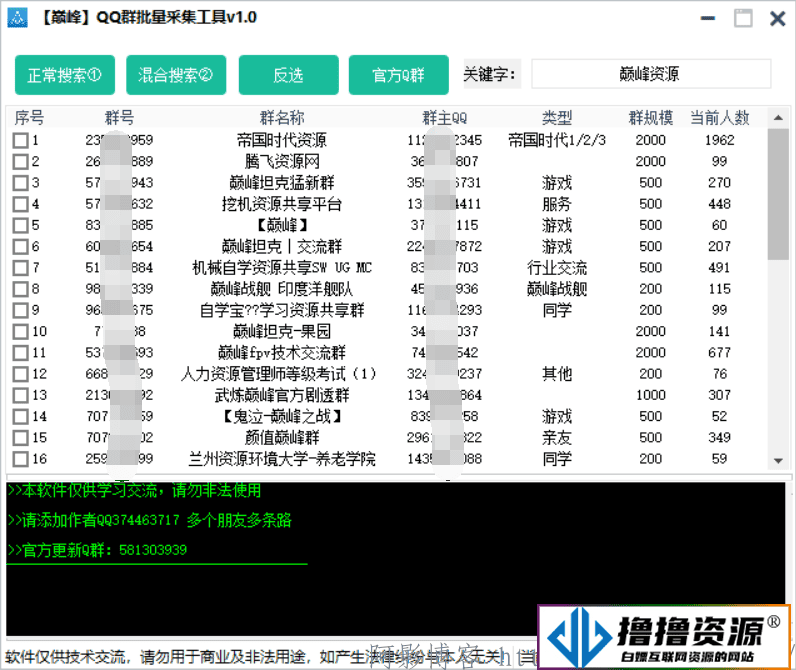The width and height of the screenshot is (796, 670).
Task: Click the app logo icon in title bar
Action: point(18,18)
